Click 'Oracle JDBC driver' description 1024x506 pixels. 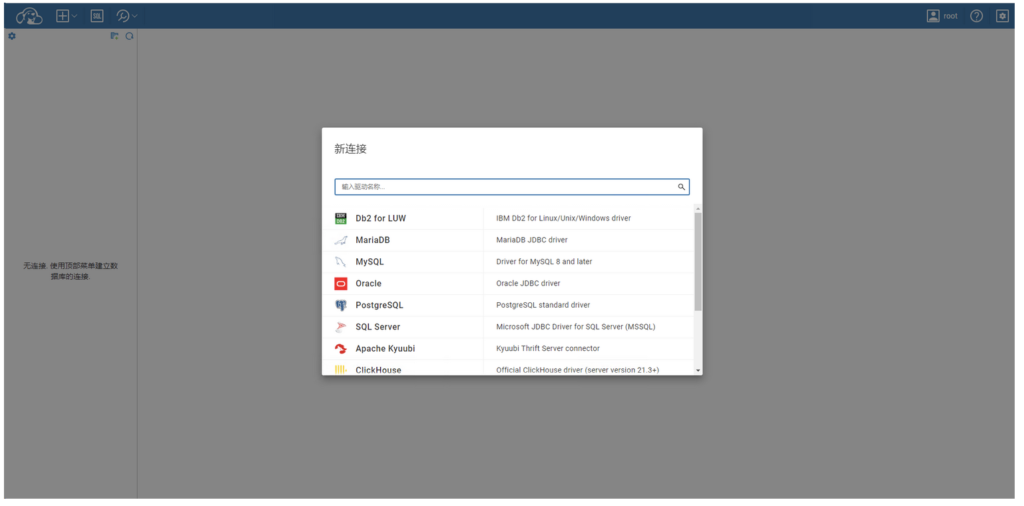[x=528, y=283]
